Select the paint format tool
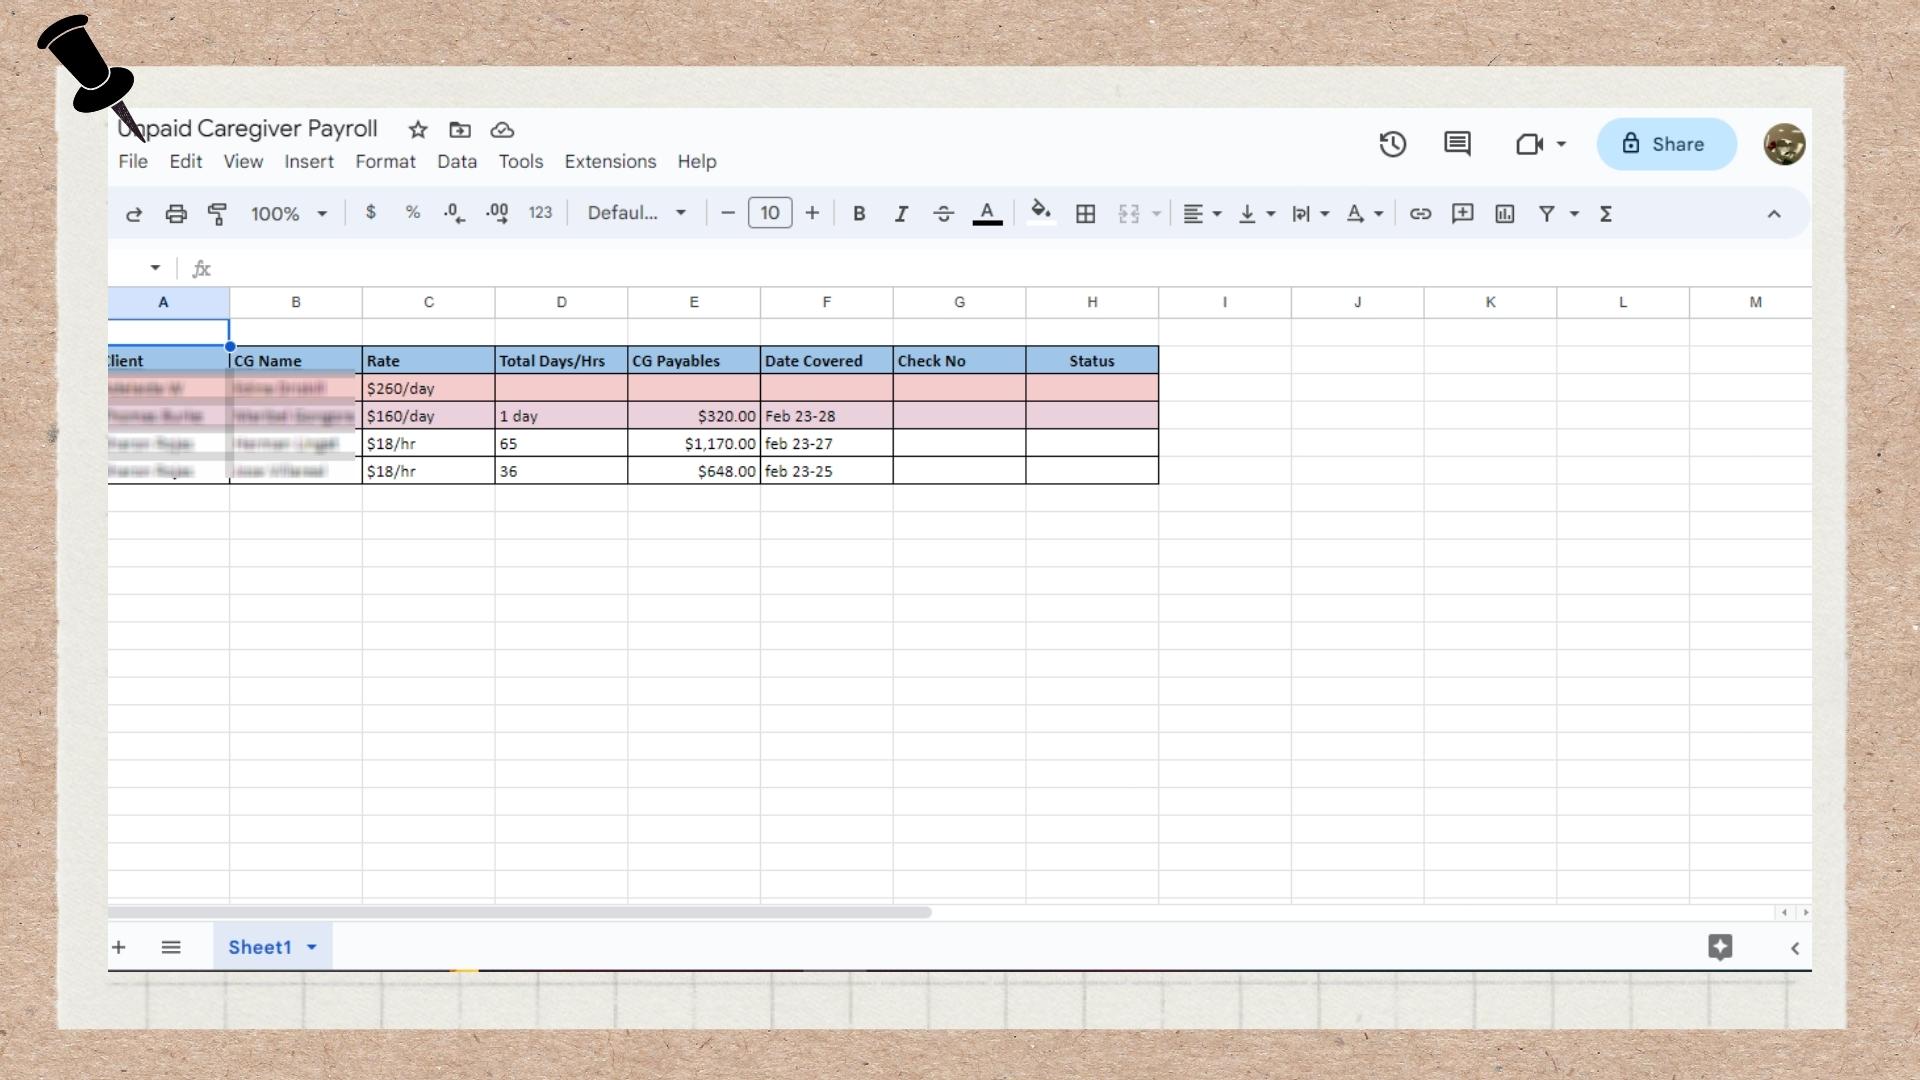The width and height of the screenshot is (1920, 1080). 217,214
